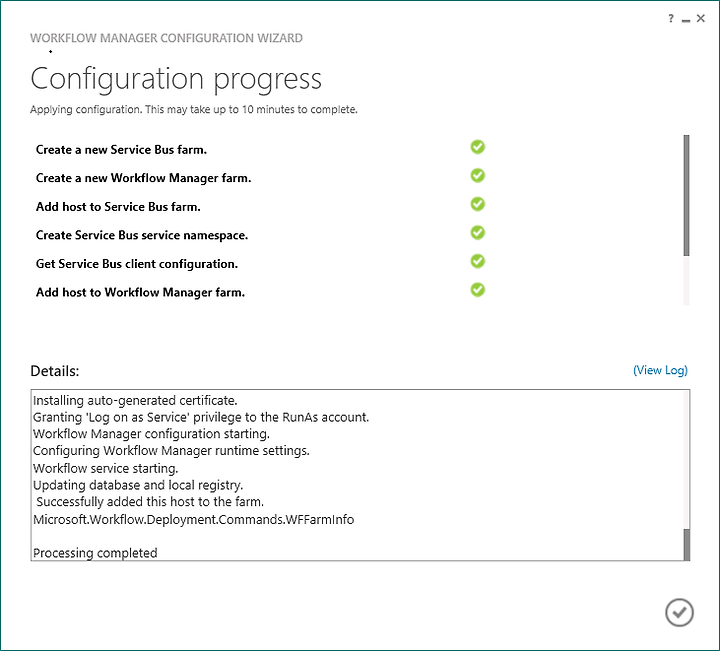Click the task list vertical scrollbar thumb
This screenshot has height=651, width=720.
pyautogui.click(x=686, y=195)
